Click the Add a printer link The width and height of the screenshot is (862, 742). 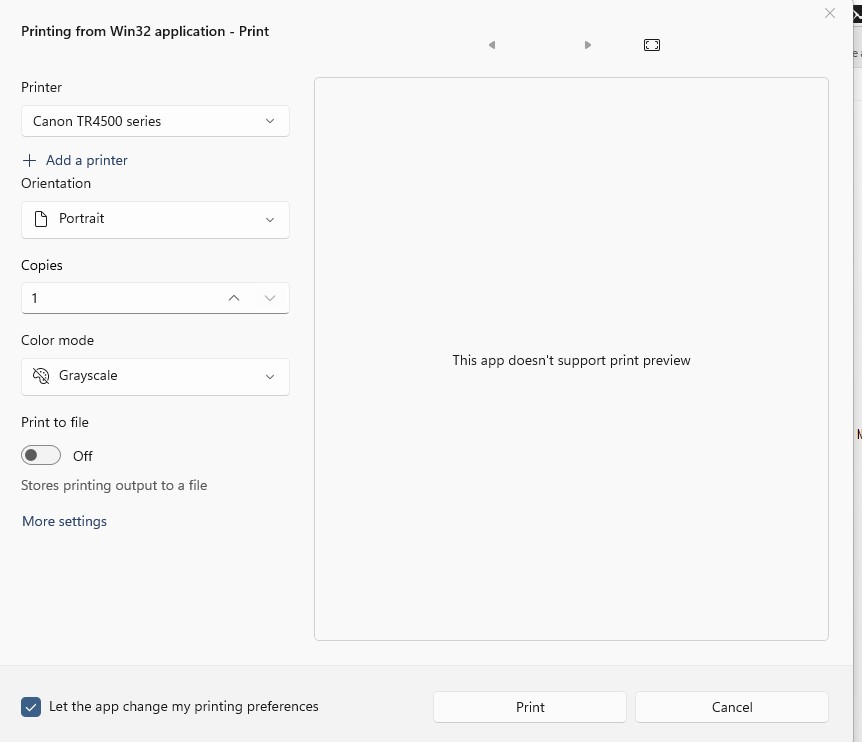pyautogui.click(x=87, y=160)
